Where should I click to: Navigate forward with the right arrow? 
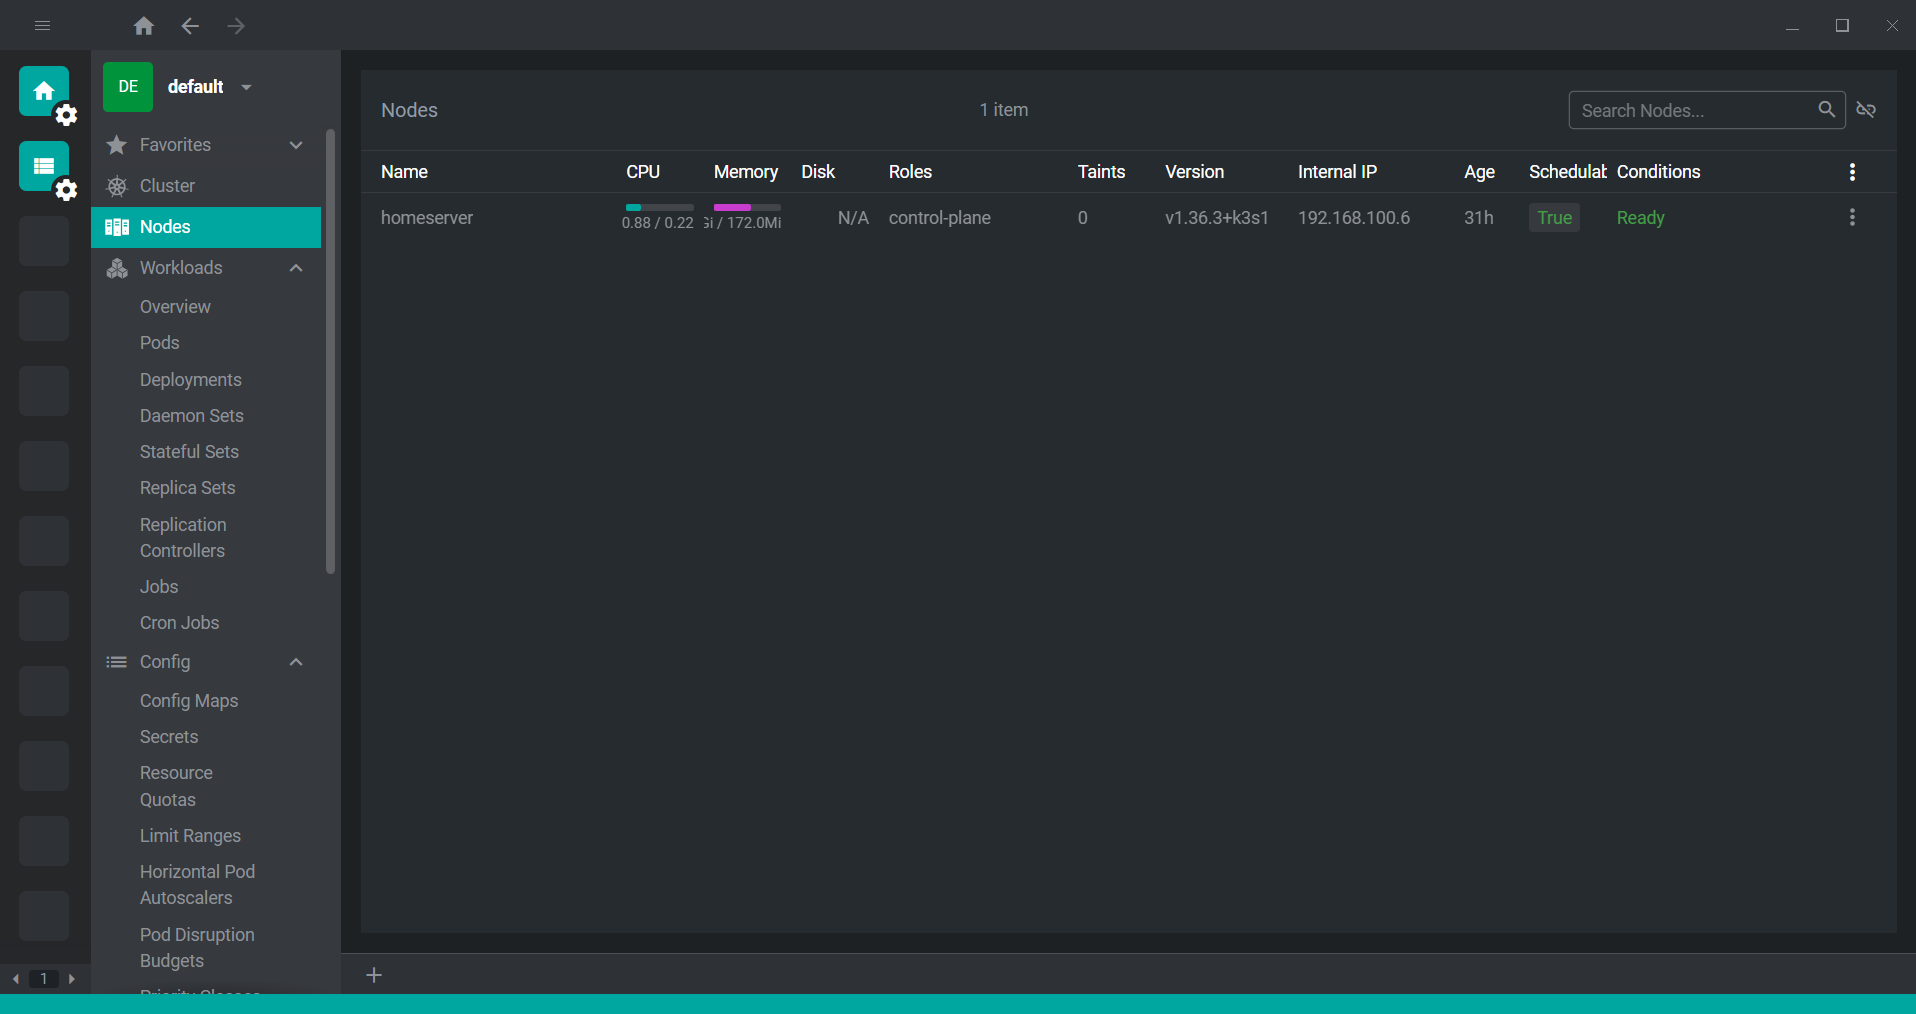236,26
